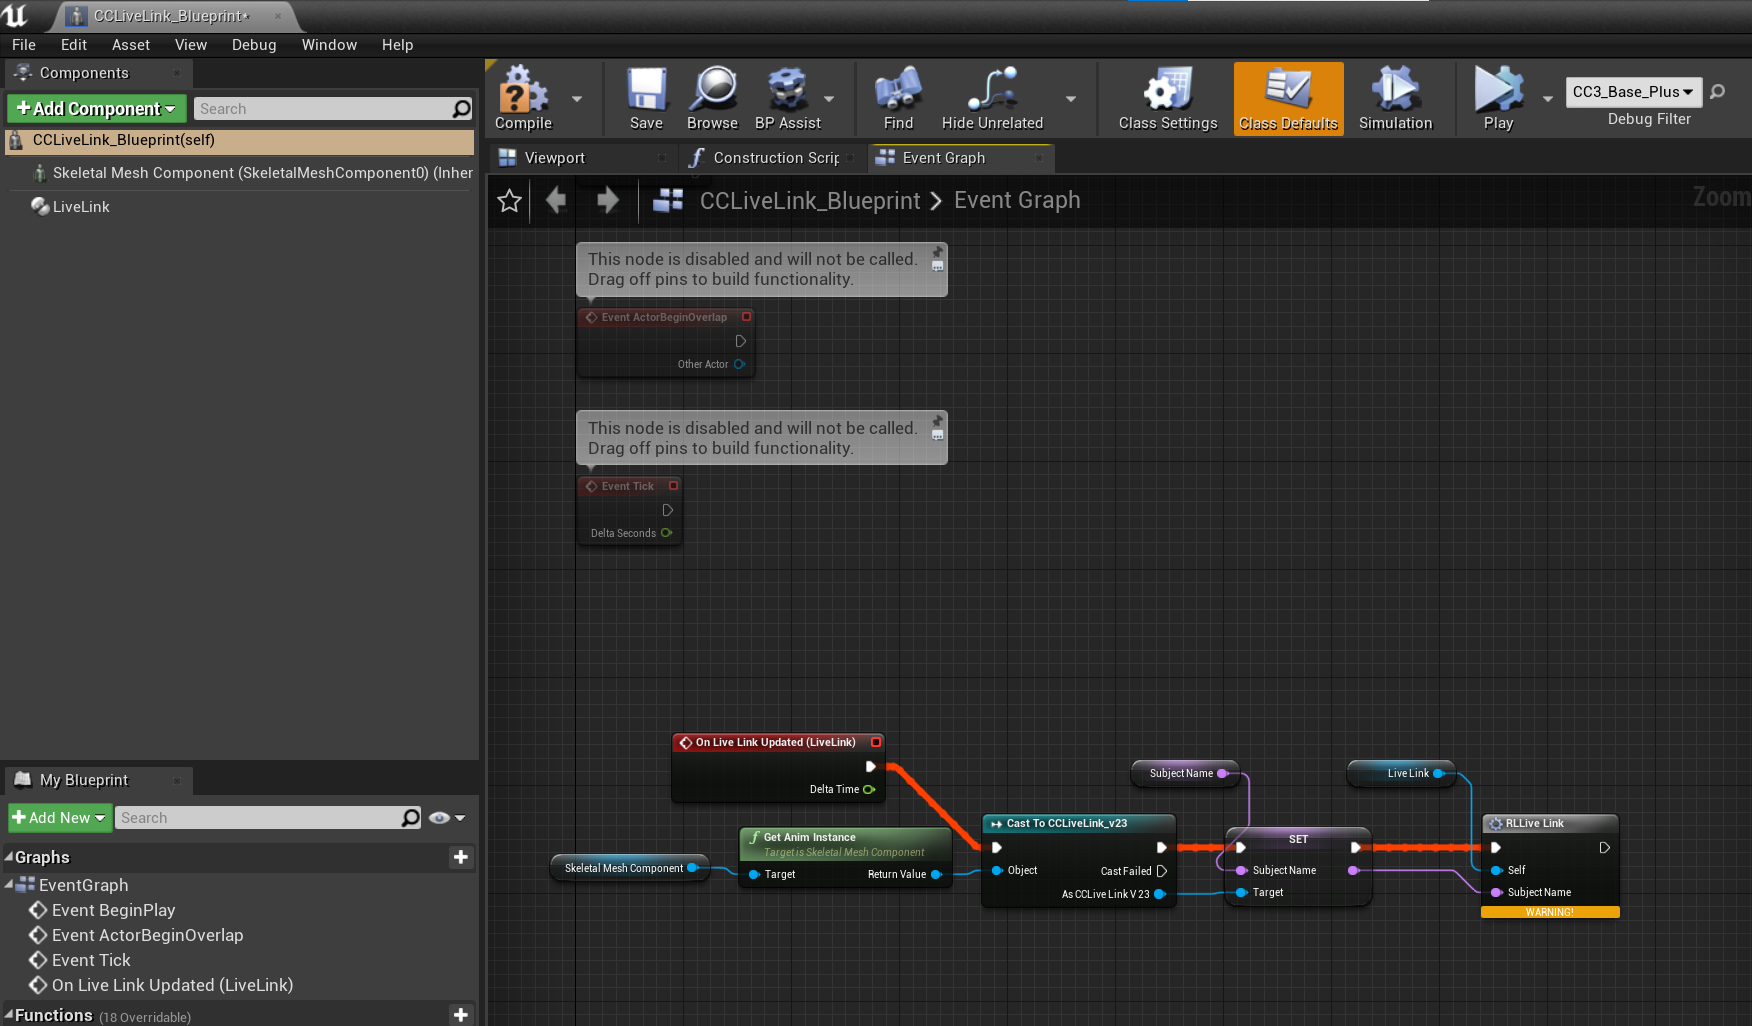Start Simulation mode
The width and height of the screenshot is (1752, 1026).
pyautogui.click(x=1395, y=98)
